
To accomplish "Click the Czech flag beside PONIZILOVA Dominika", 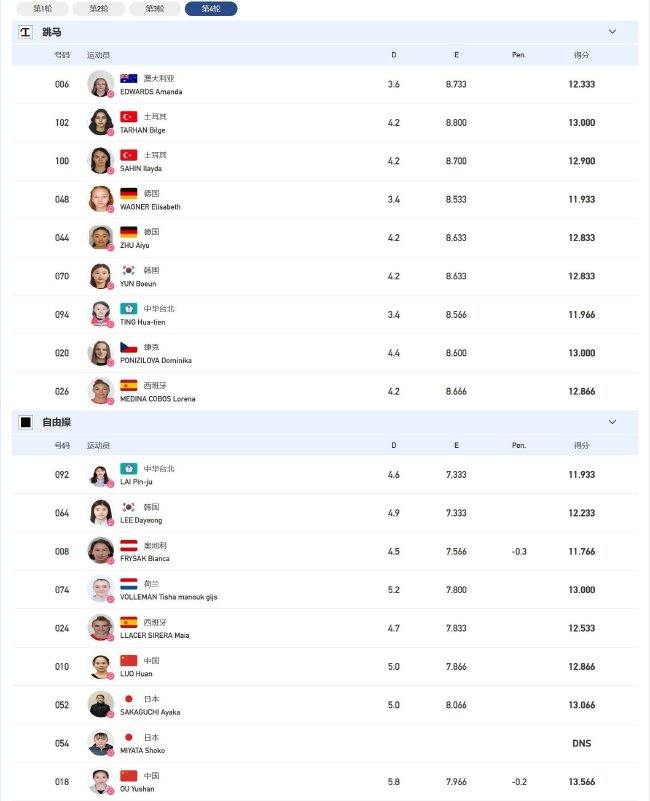I will (x=128, y=347).
